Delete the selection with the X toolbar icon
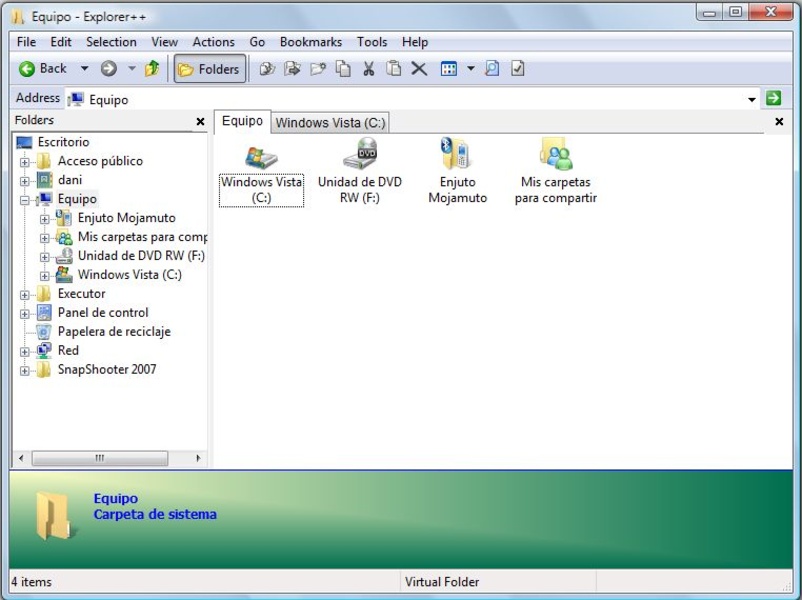 (x=419, y=68)
